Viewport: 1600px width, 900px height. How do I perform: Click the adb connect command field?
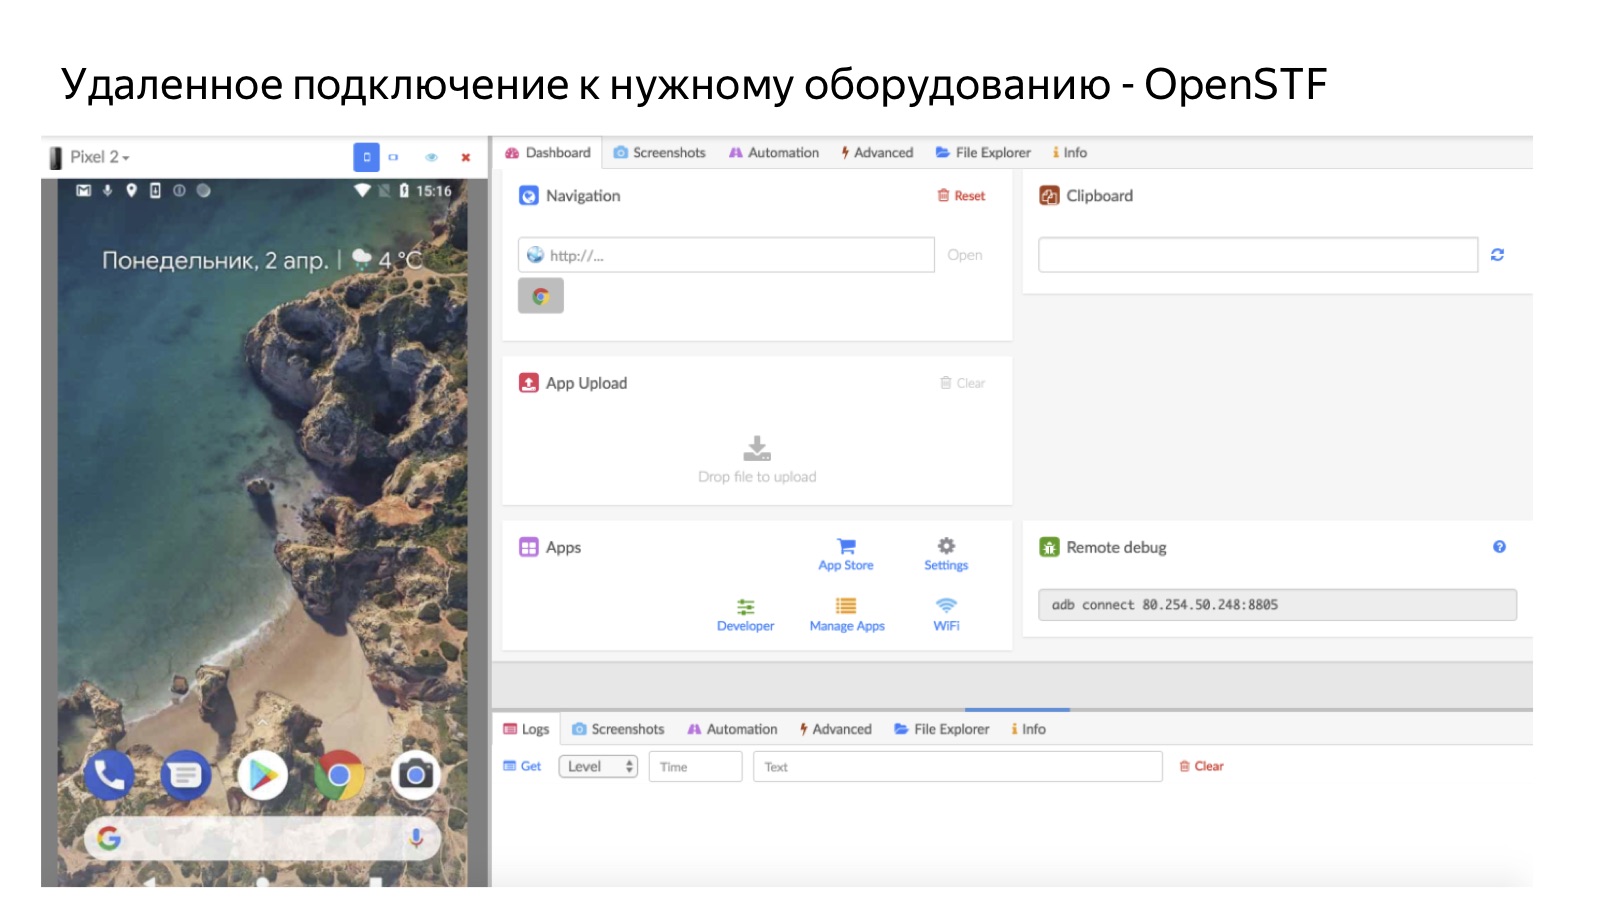[x=1277, y=605]
